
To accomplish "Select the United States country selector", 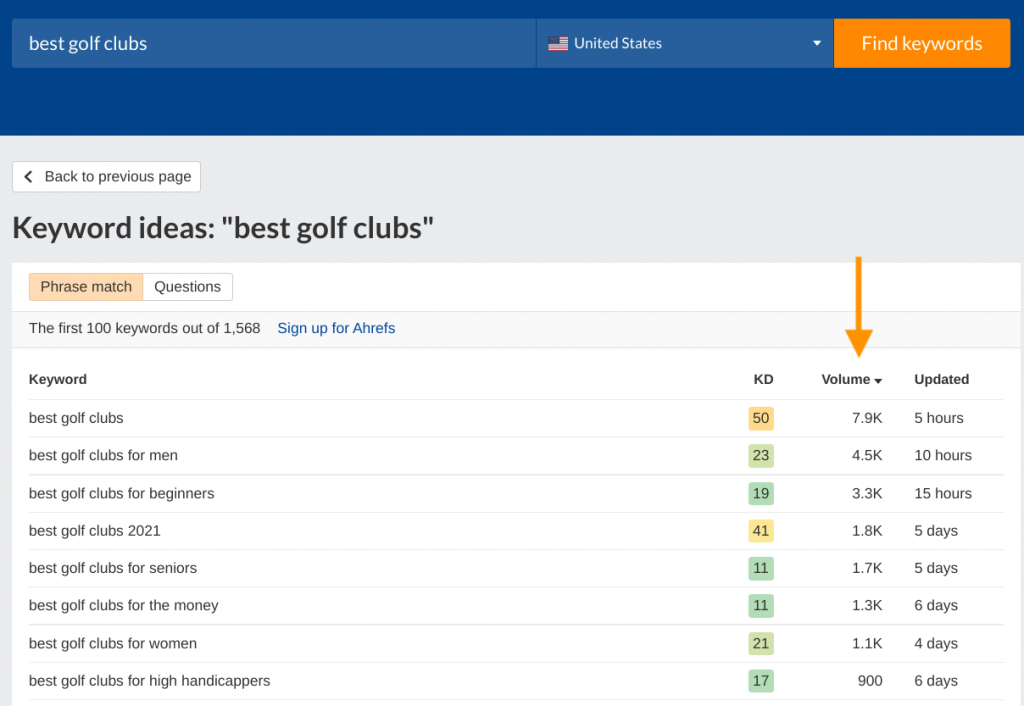I will pyautogui.click(x=684, y=43).
